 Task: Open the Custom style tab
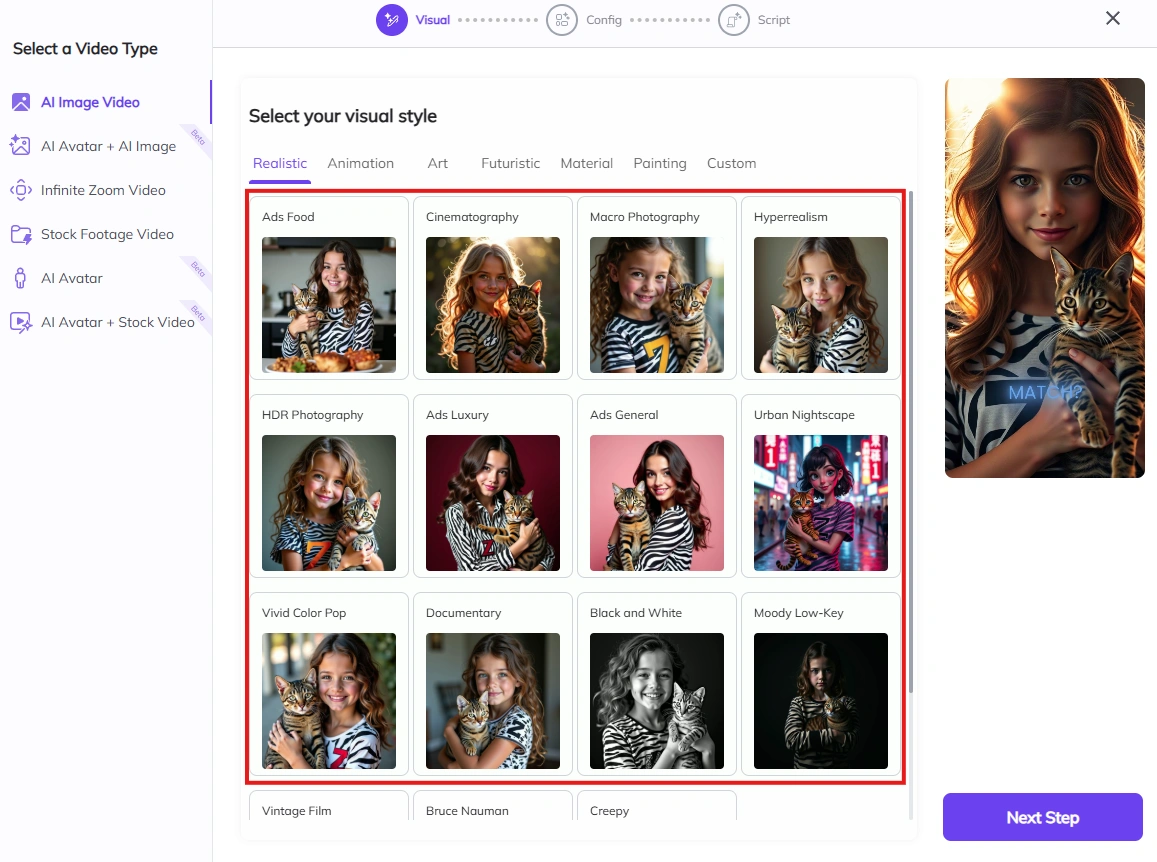(x=731, y=163)
